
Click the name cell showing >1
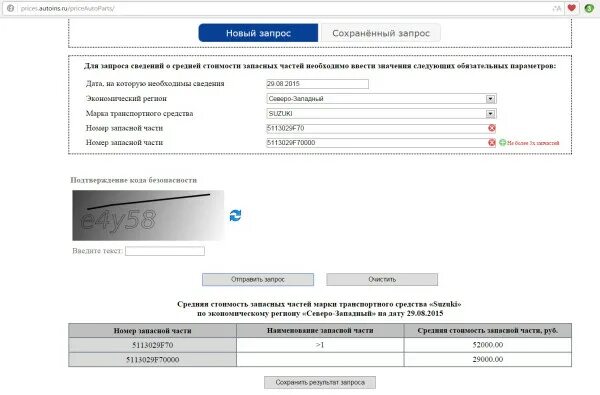pyautogui.click(x=320, y=345)
